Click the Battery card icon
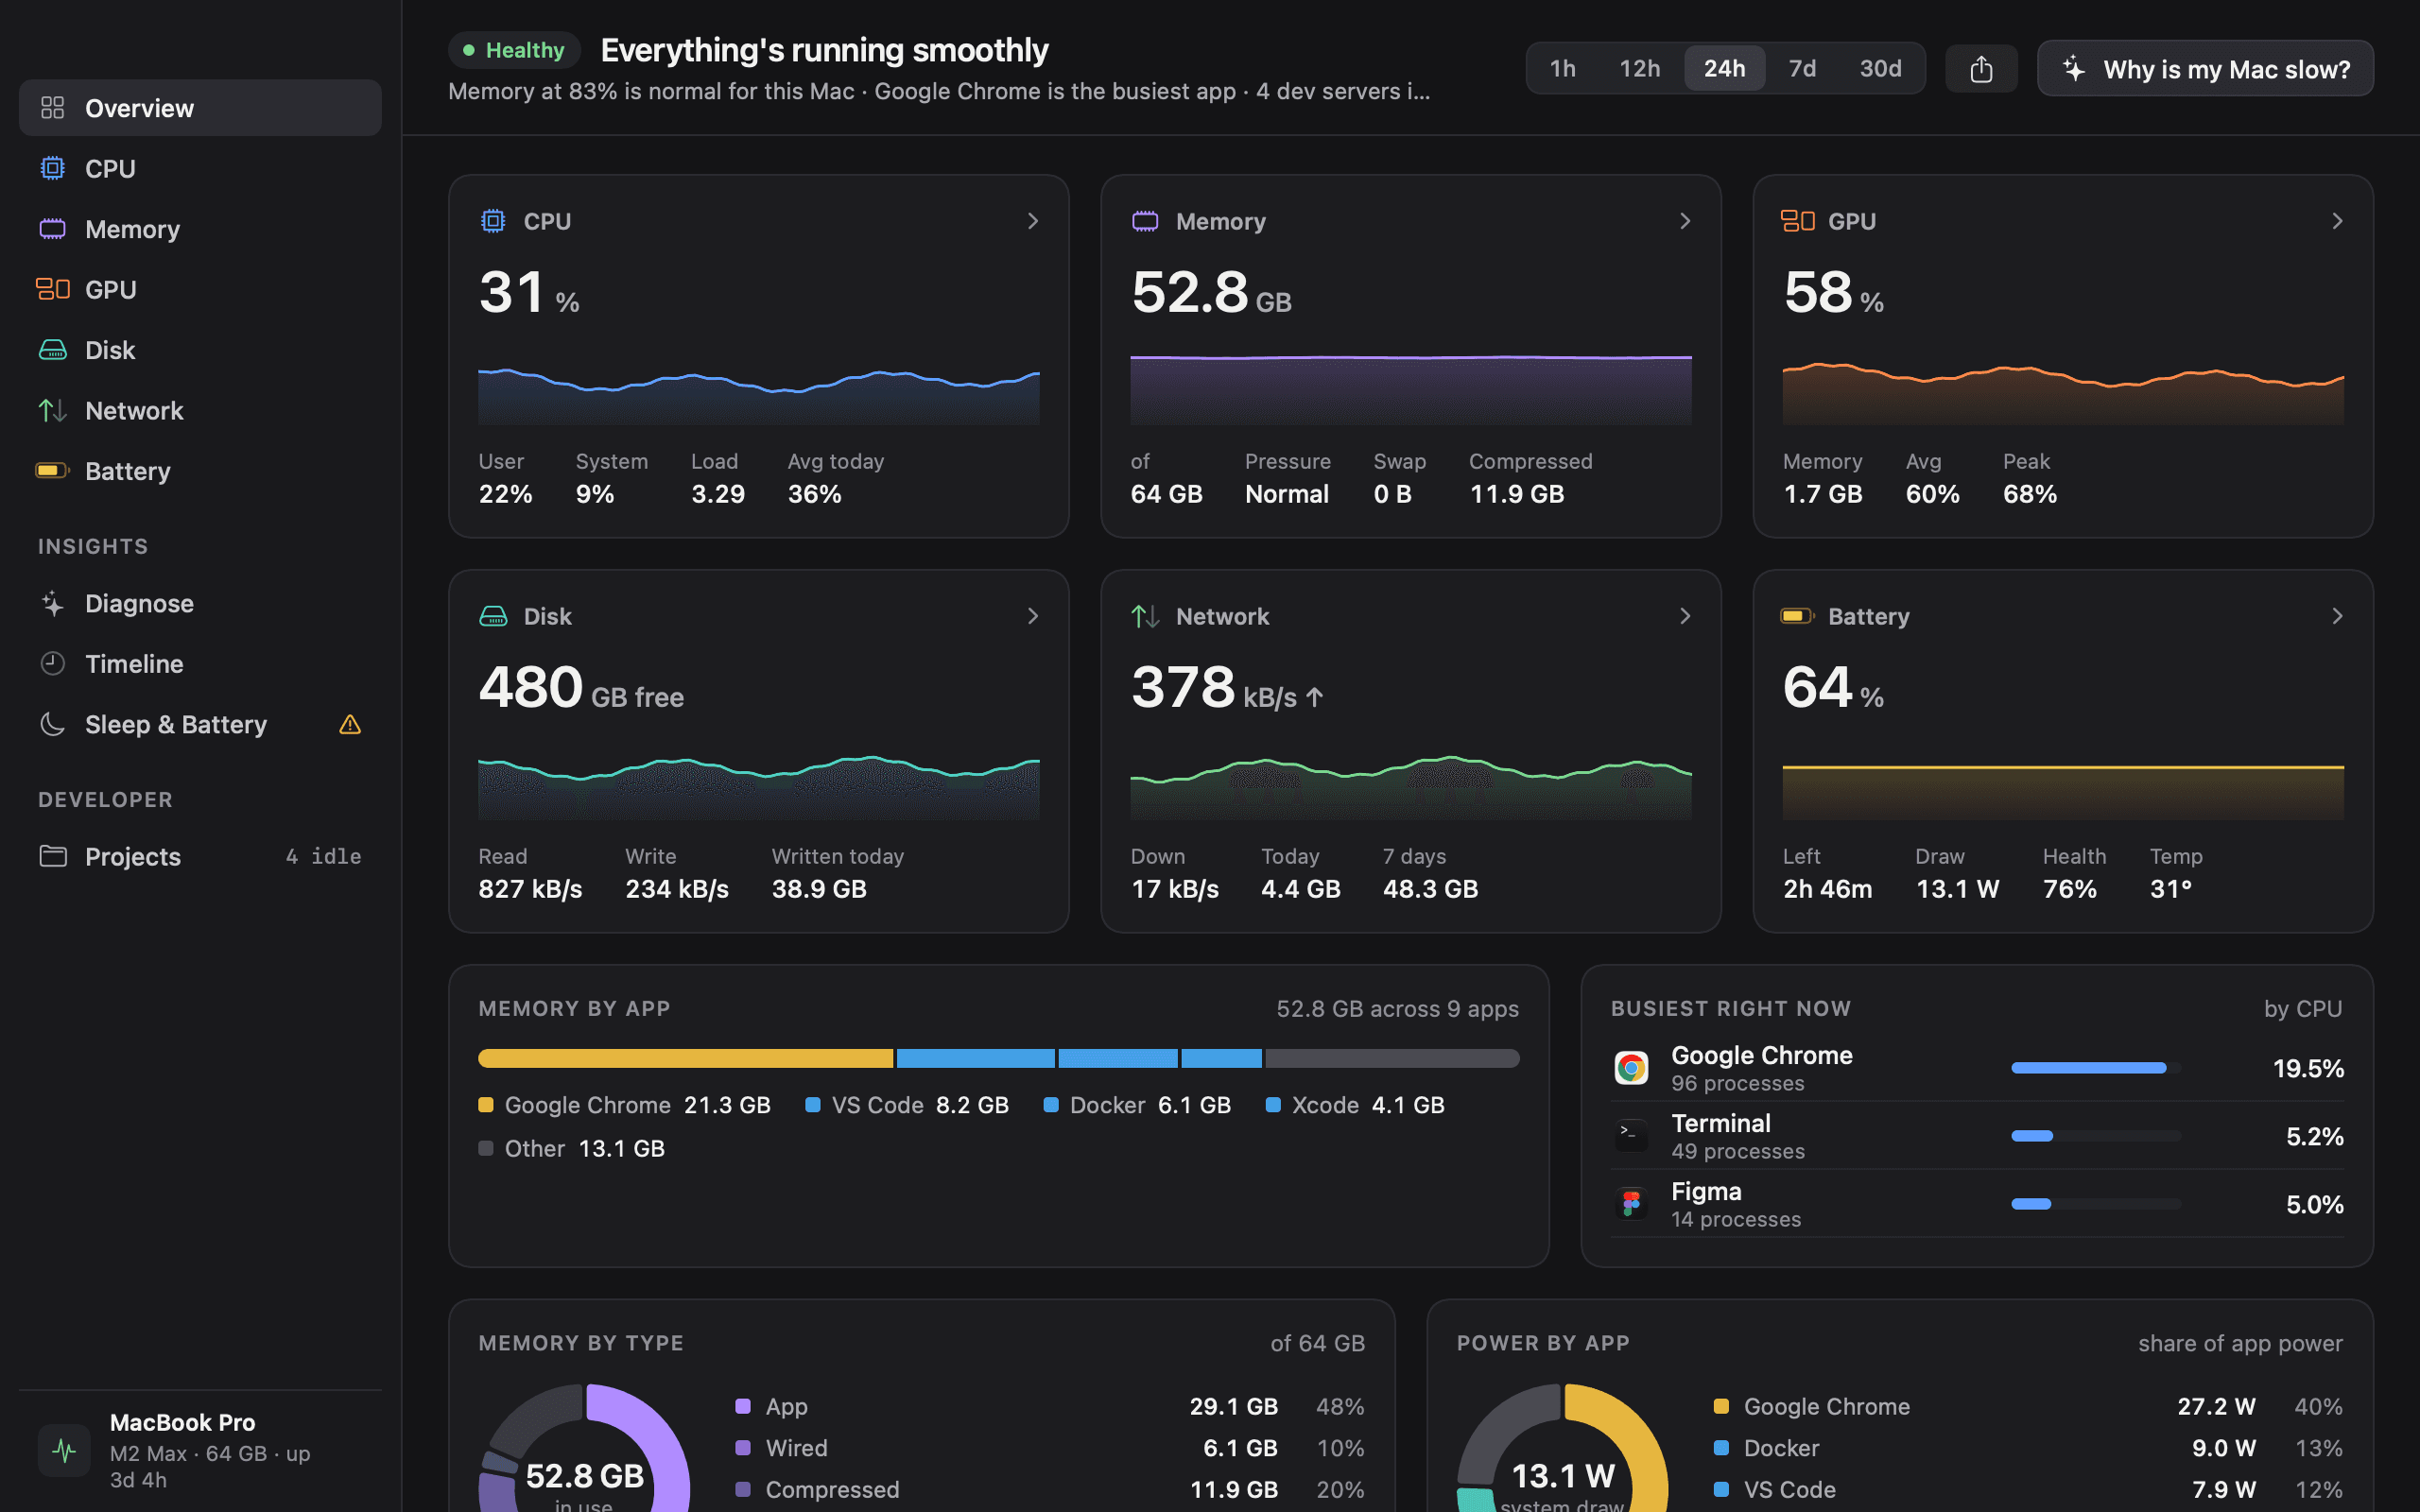The image size is (2420, 1512). [1798, 616]
